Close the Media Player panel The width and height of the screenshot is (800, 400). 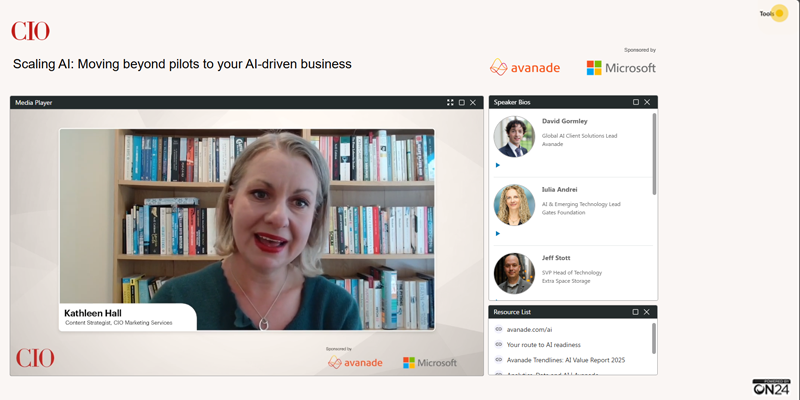(x=473, y=102)
